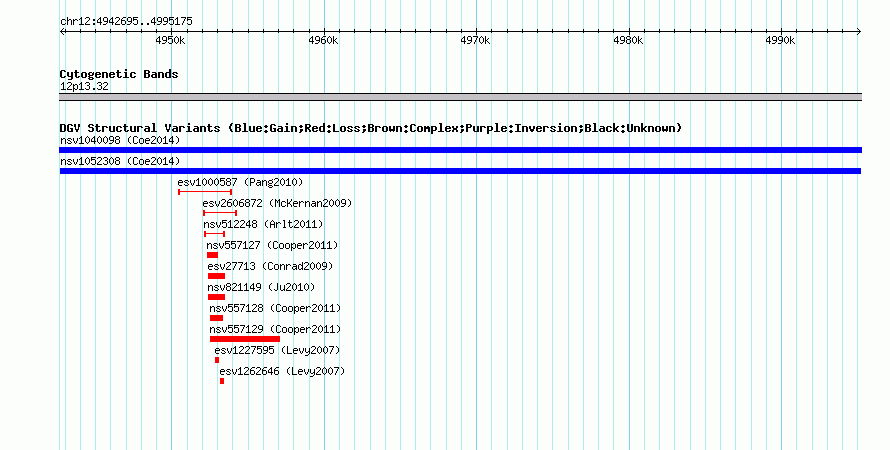This screenshot has height=450, width=890.
Task: Click the red esv2606872 loss span
Action: click(x=220, y=213)
